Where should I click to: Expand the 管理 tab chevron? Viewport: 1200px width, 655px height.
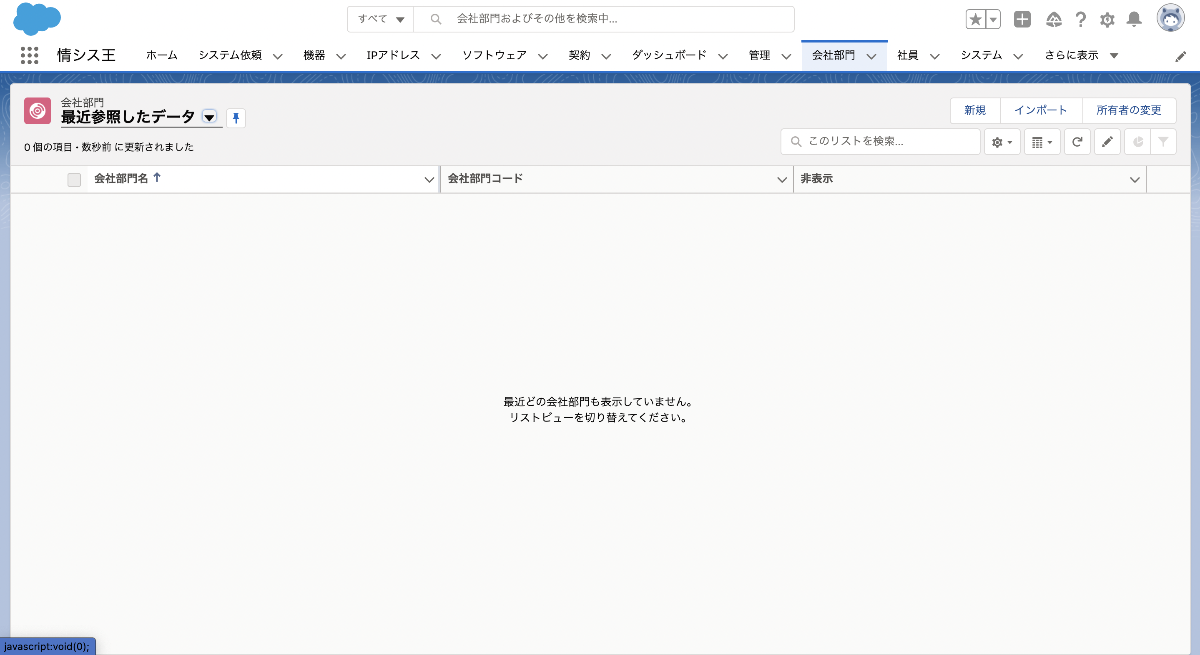coord(786,57)
